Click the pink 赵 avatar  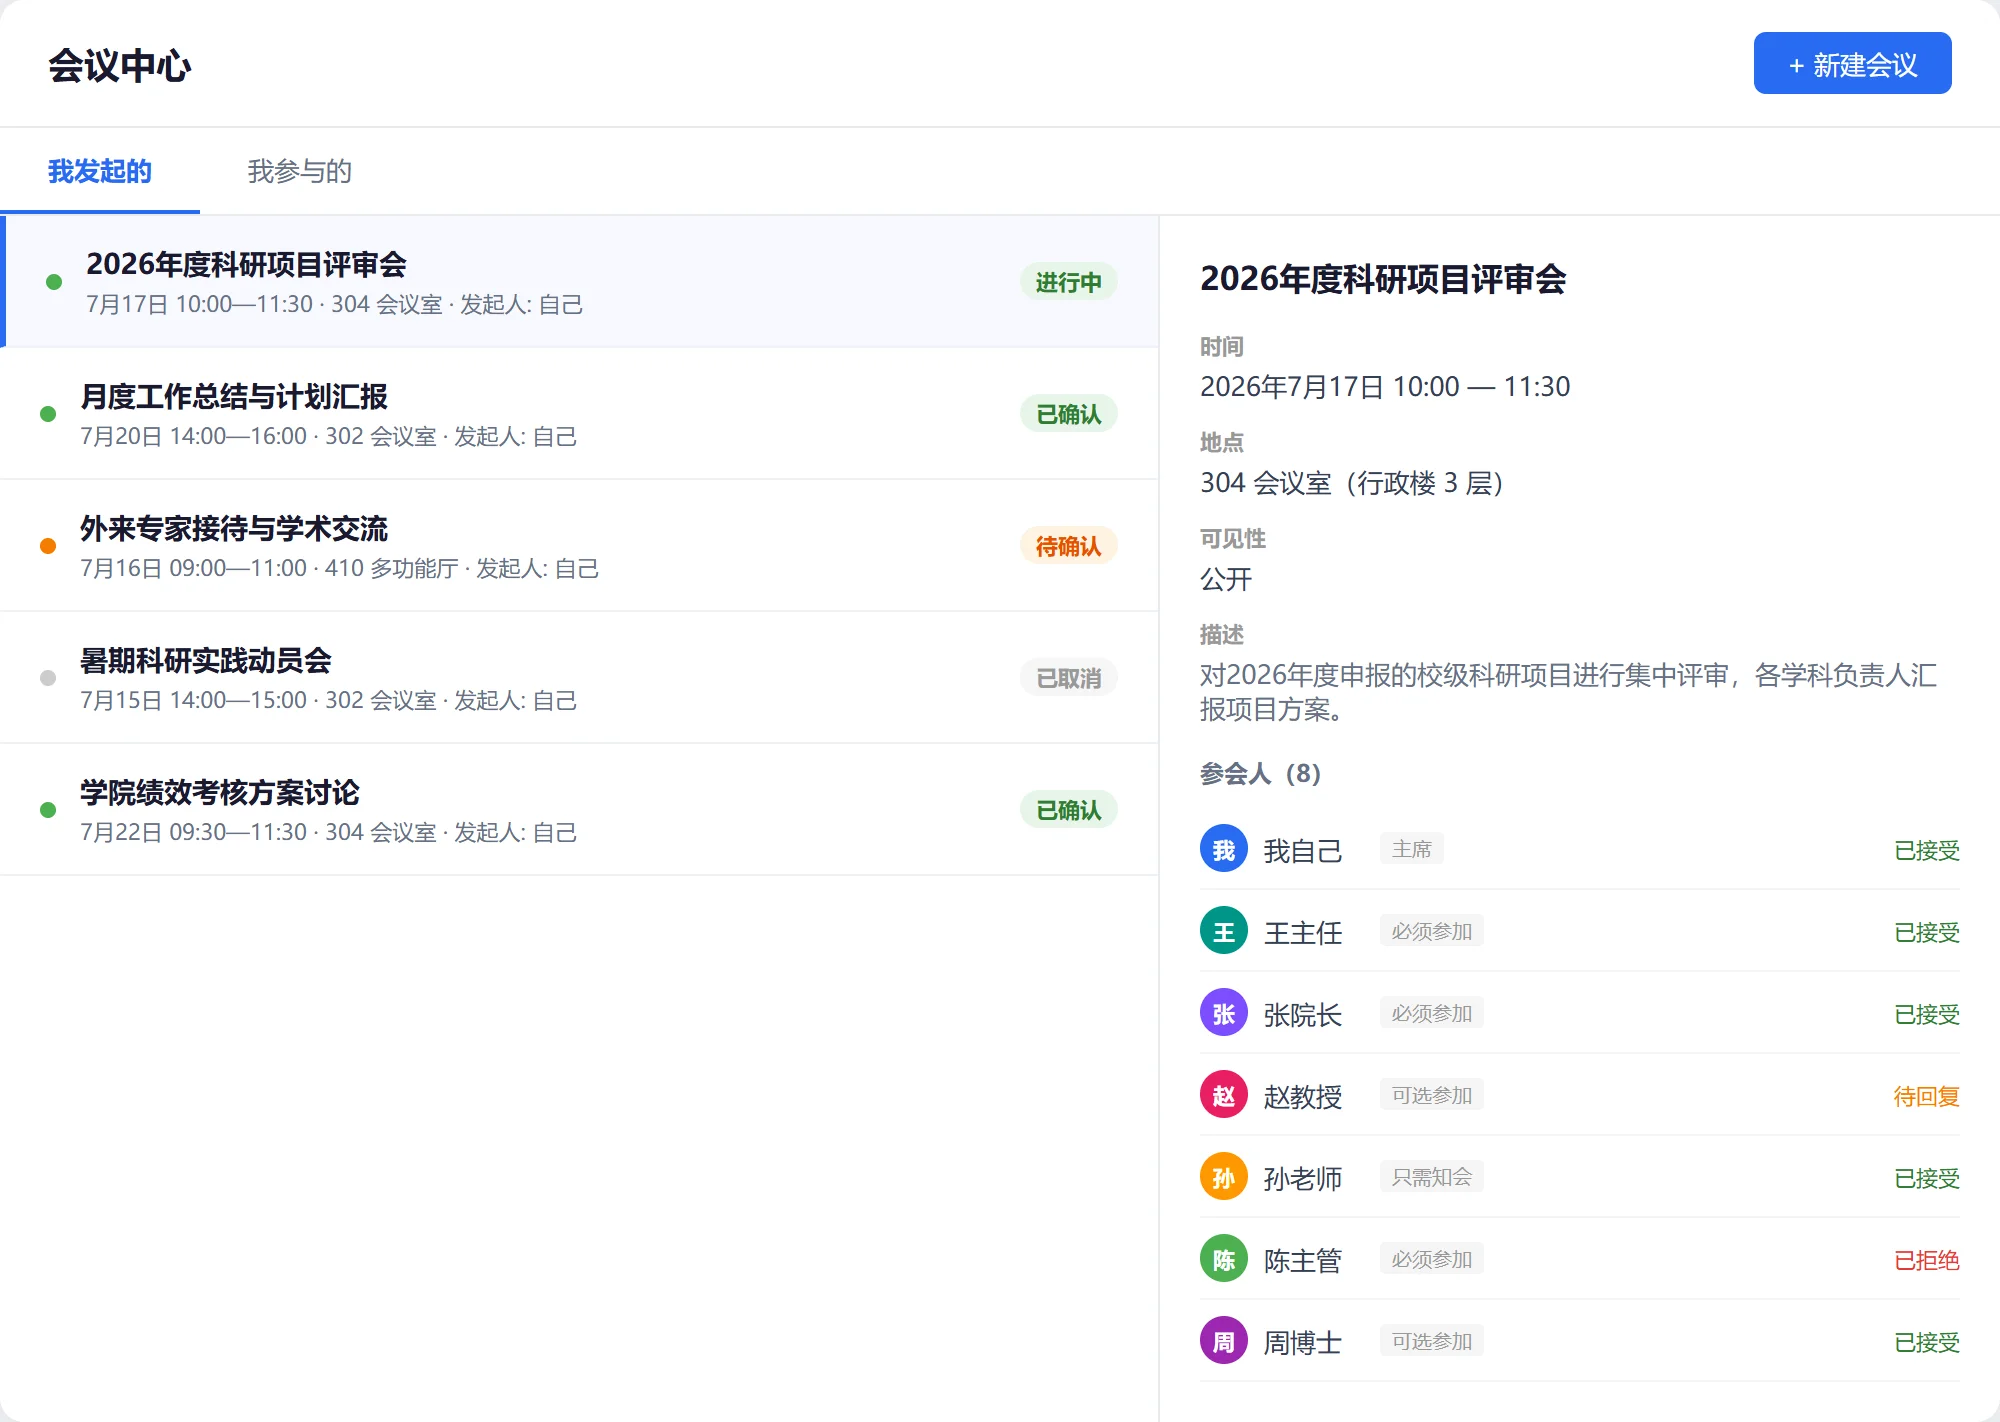tap(1224, 1095)
